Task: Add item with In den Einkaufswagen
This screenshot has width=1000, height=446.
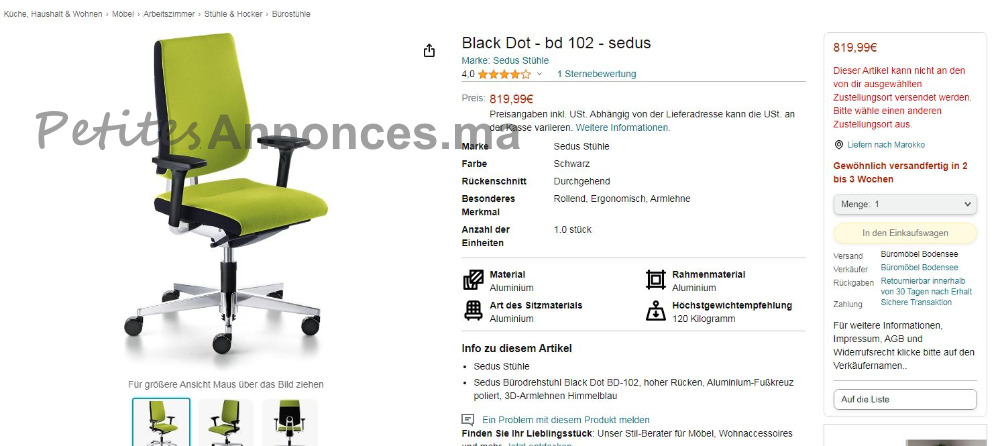Action: coord(904,233)
